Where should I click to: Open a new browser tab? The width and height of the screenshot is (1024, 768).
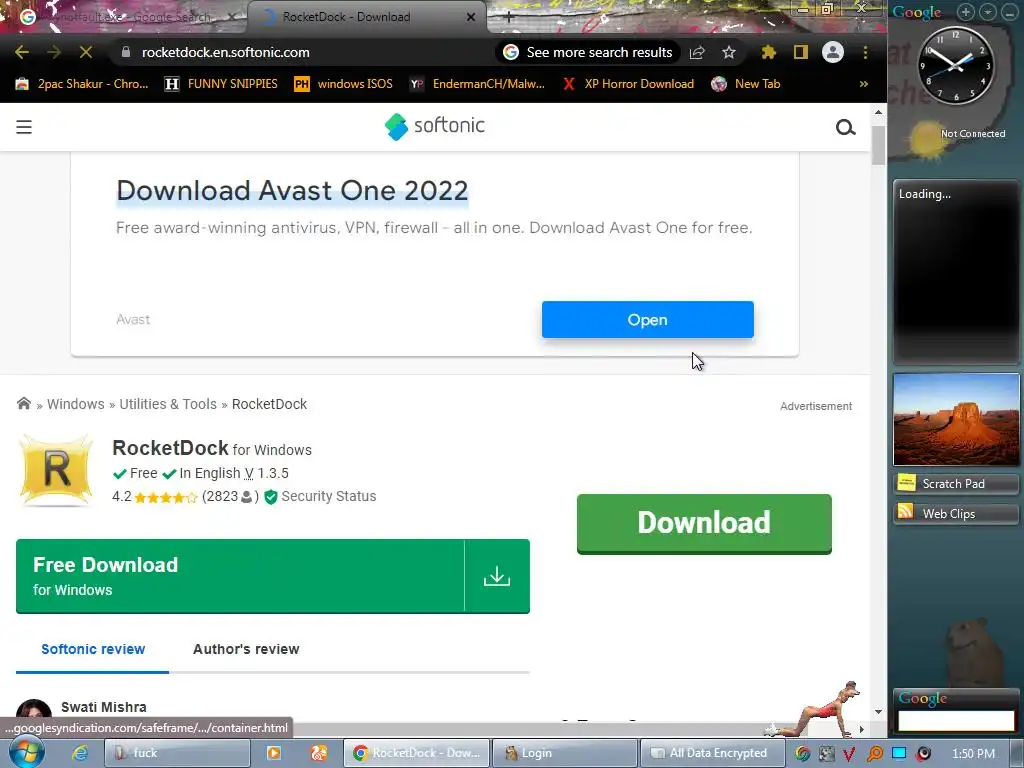tap(509, 18)
